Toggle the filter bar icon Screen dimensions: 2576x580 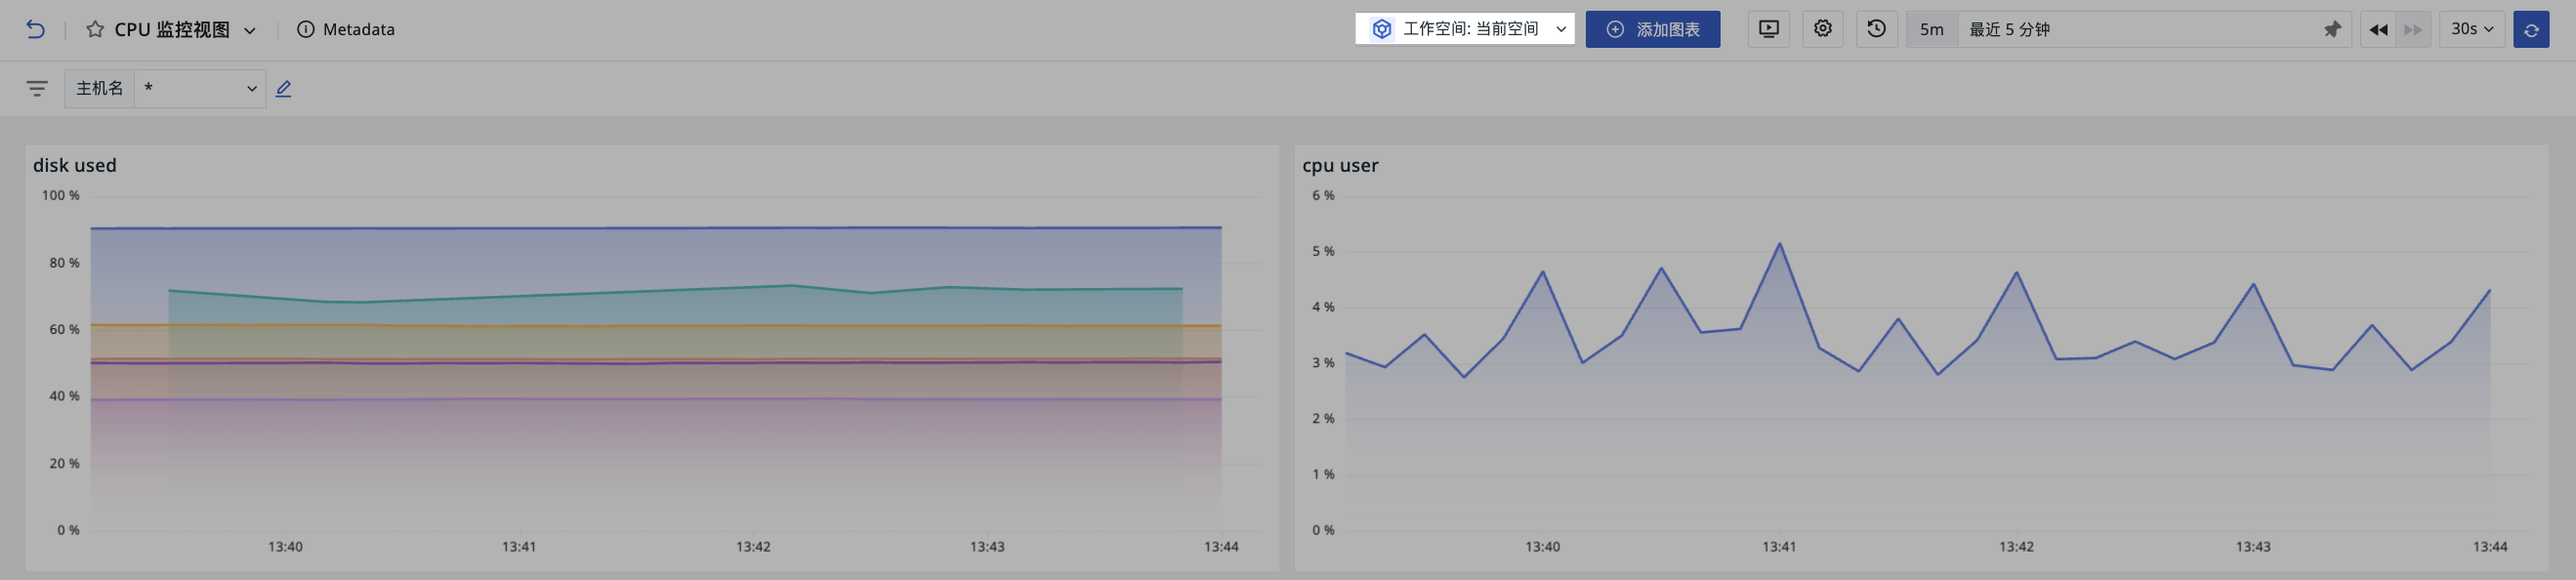[37, 89]
